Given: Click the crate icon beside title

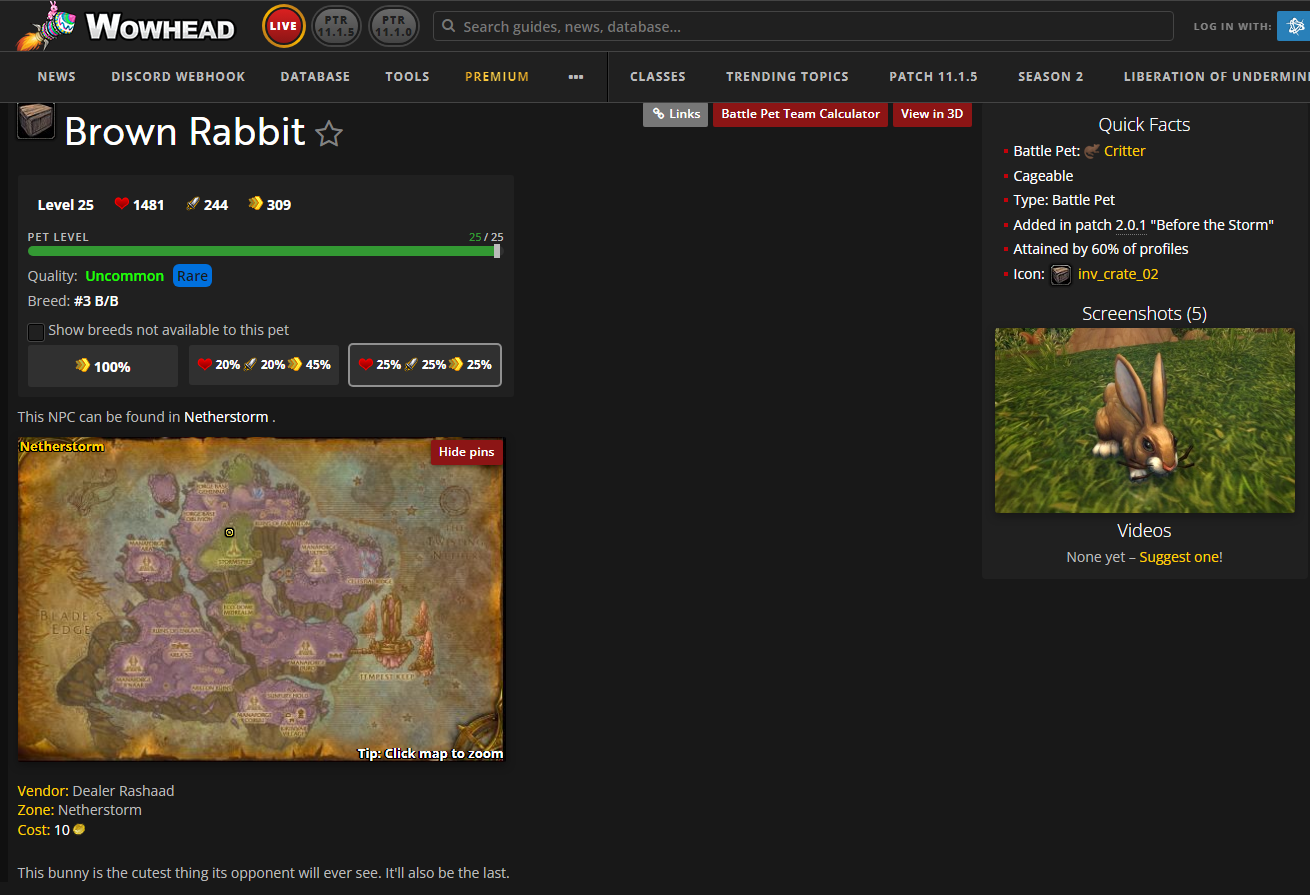Looking at the screenshot, I should point(36,121).
